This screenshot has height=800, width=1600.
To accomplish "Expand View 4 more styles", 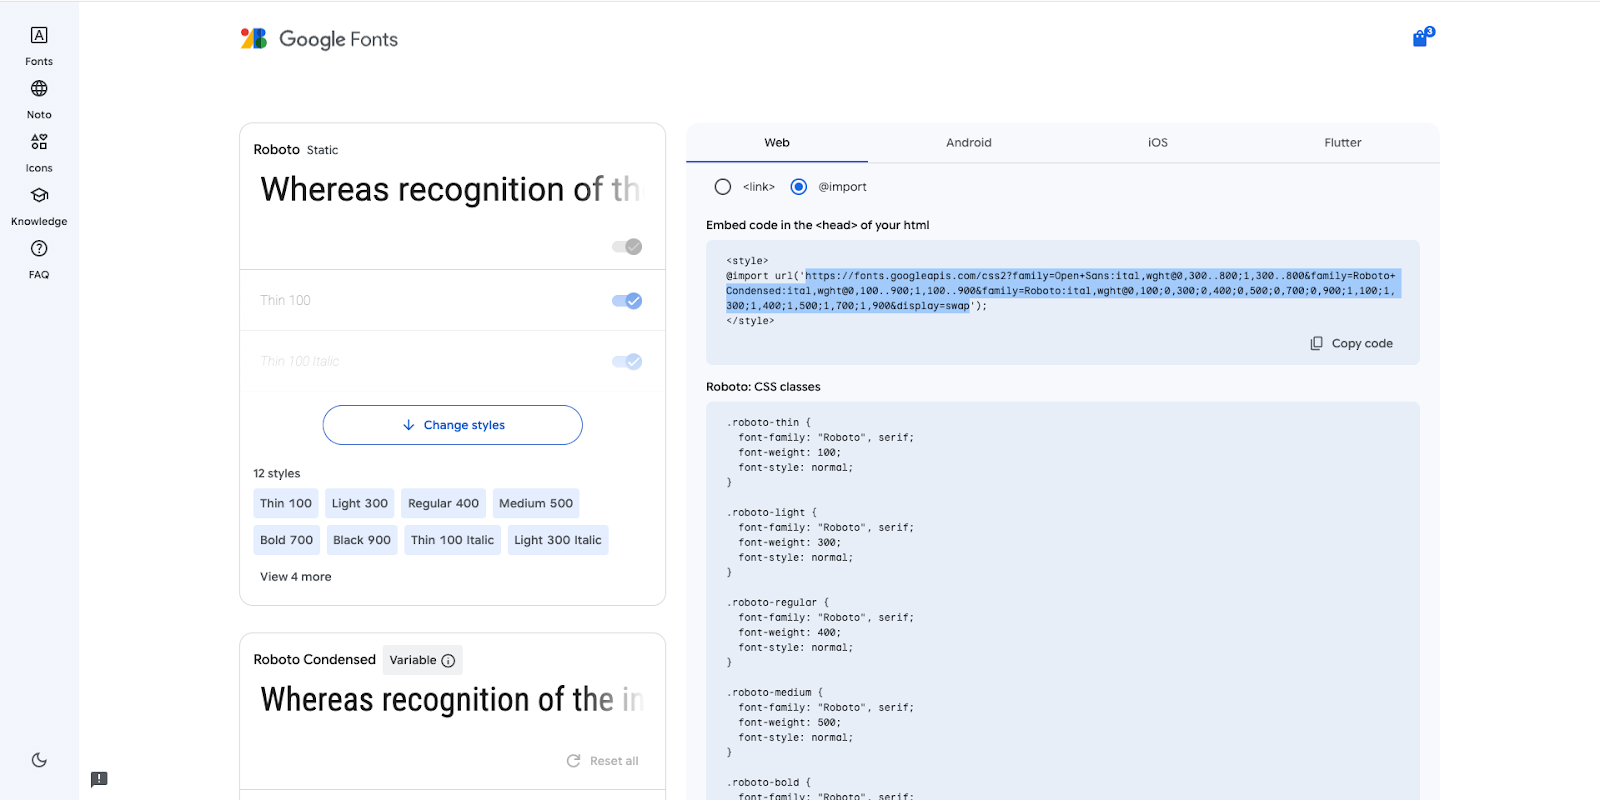I will click(x=296, y=577).
